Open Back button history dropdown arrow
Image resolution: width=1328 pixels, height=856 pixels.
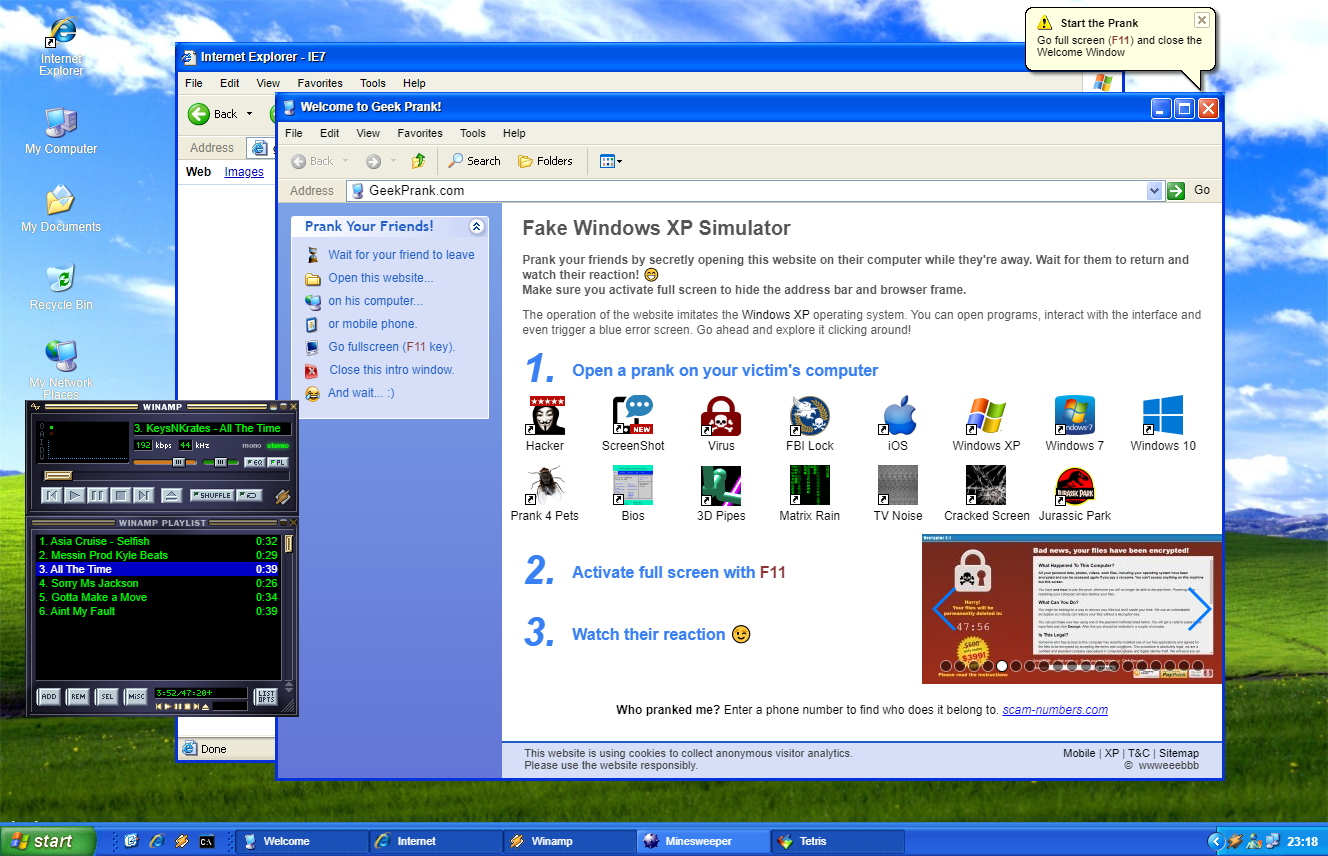[346, 161]
